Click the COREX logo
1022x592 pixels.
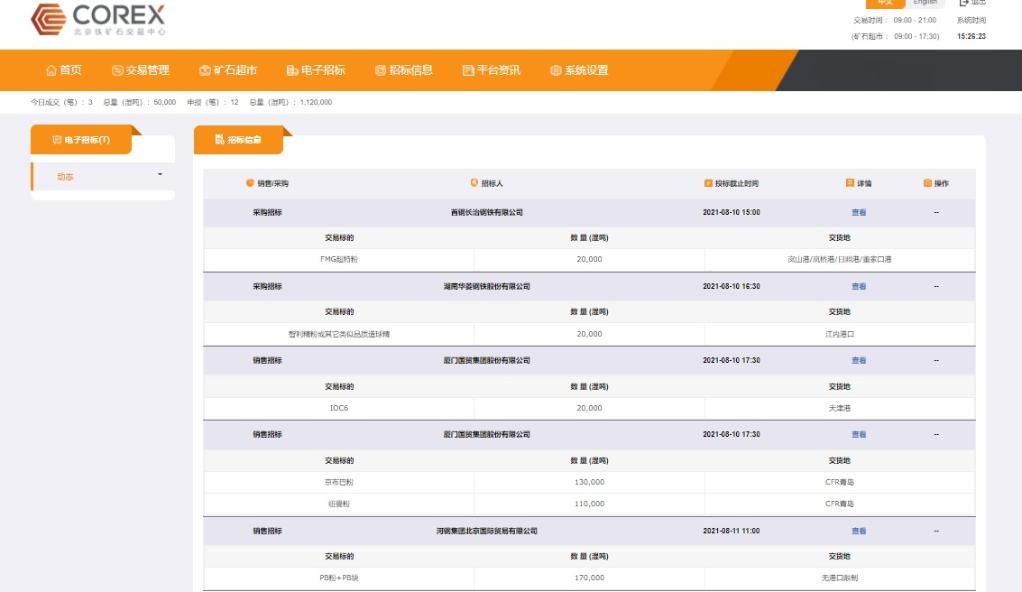coord(98,19)
